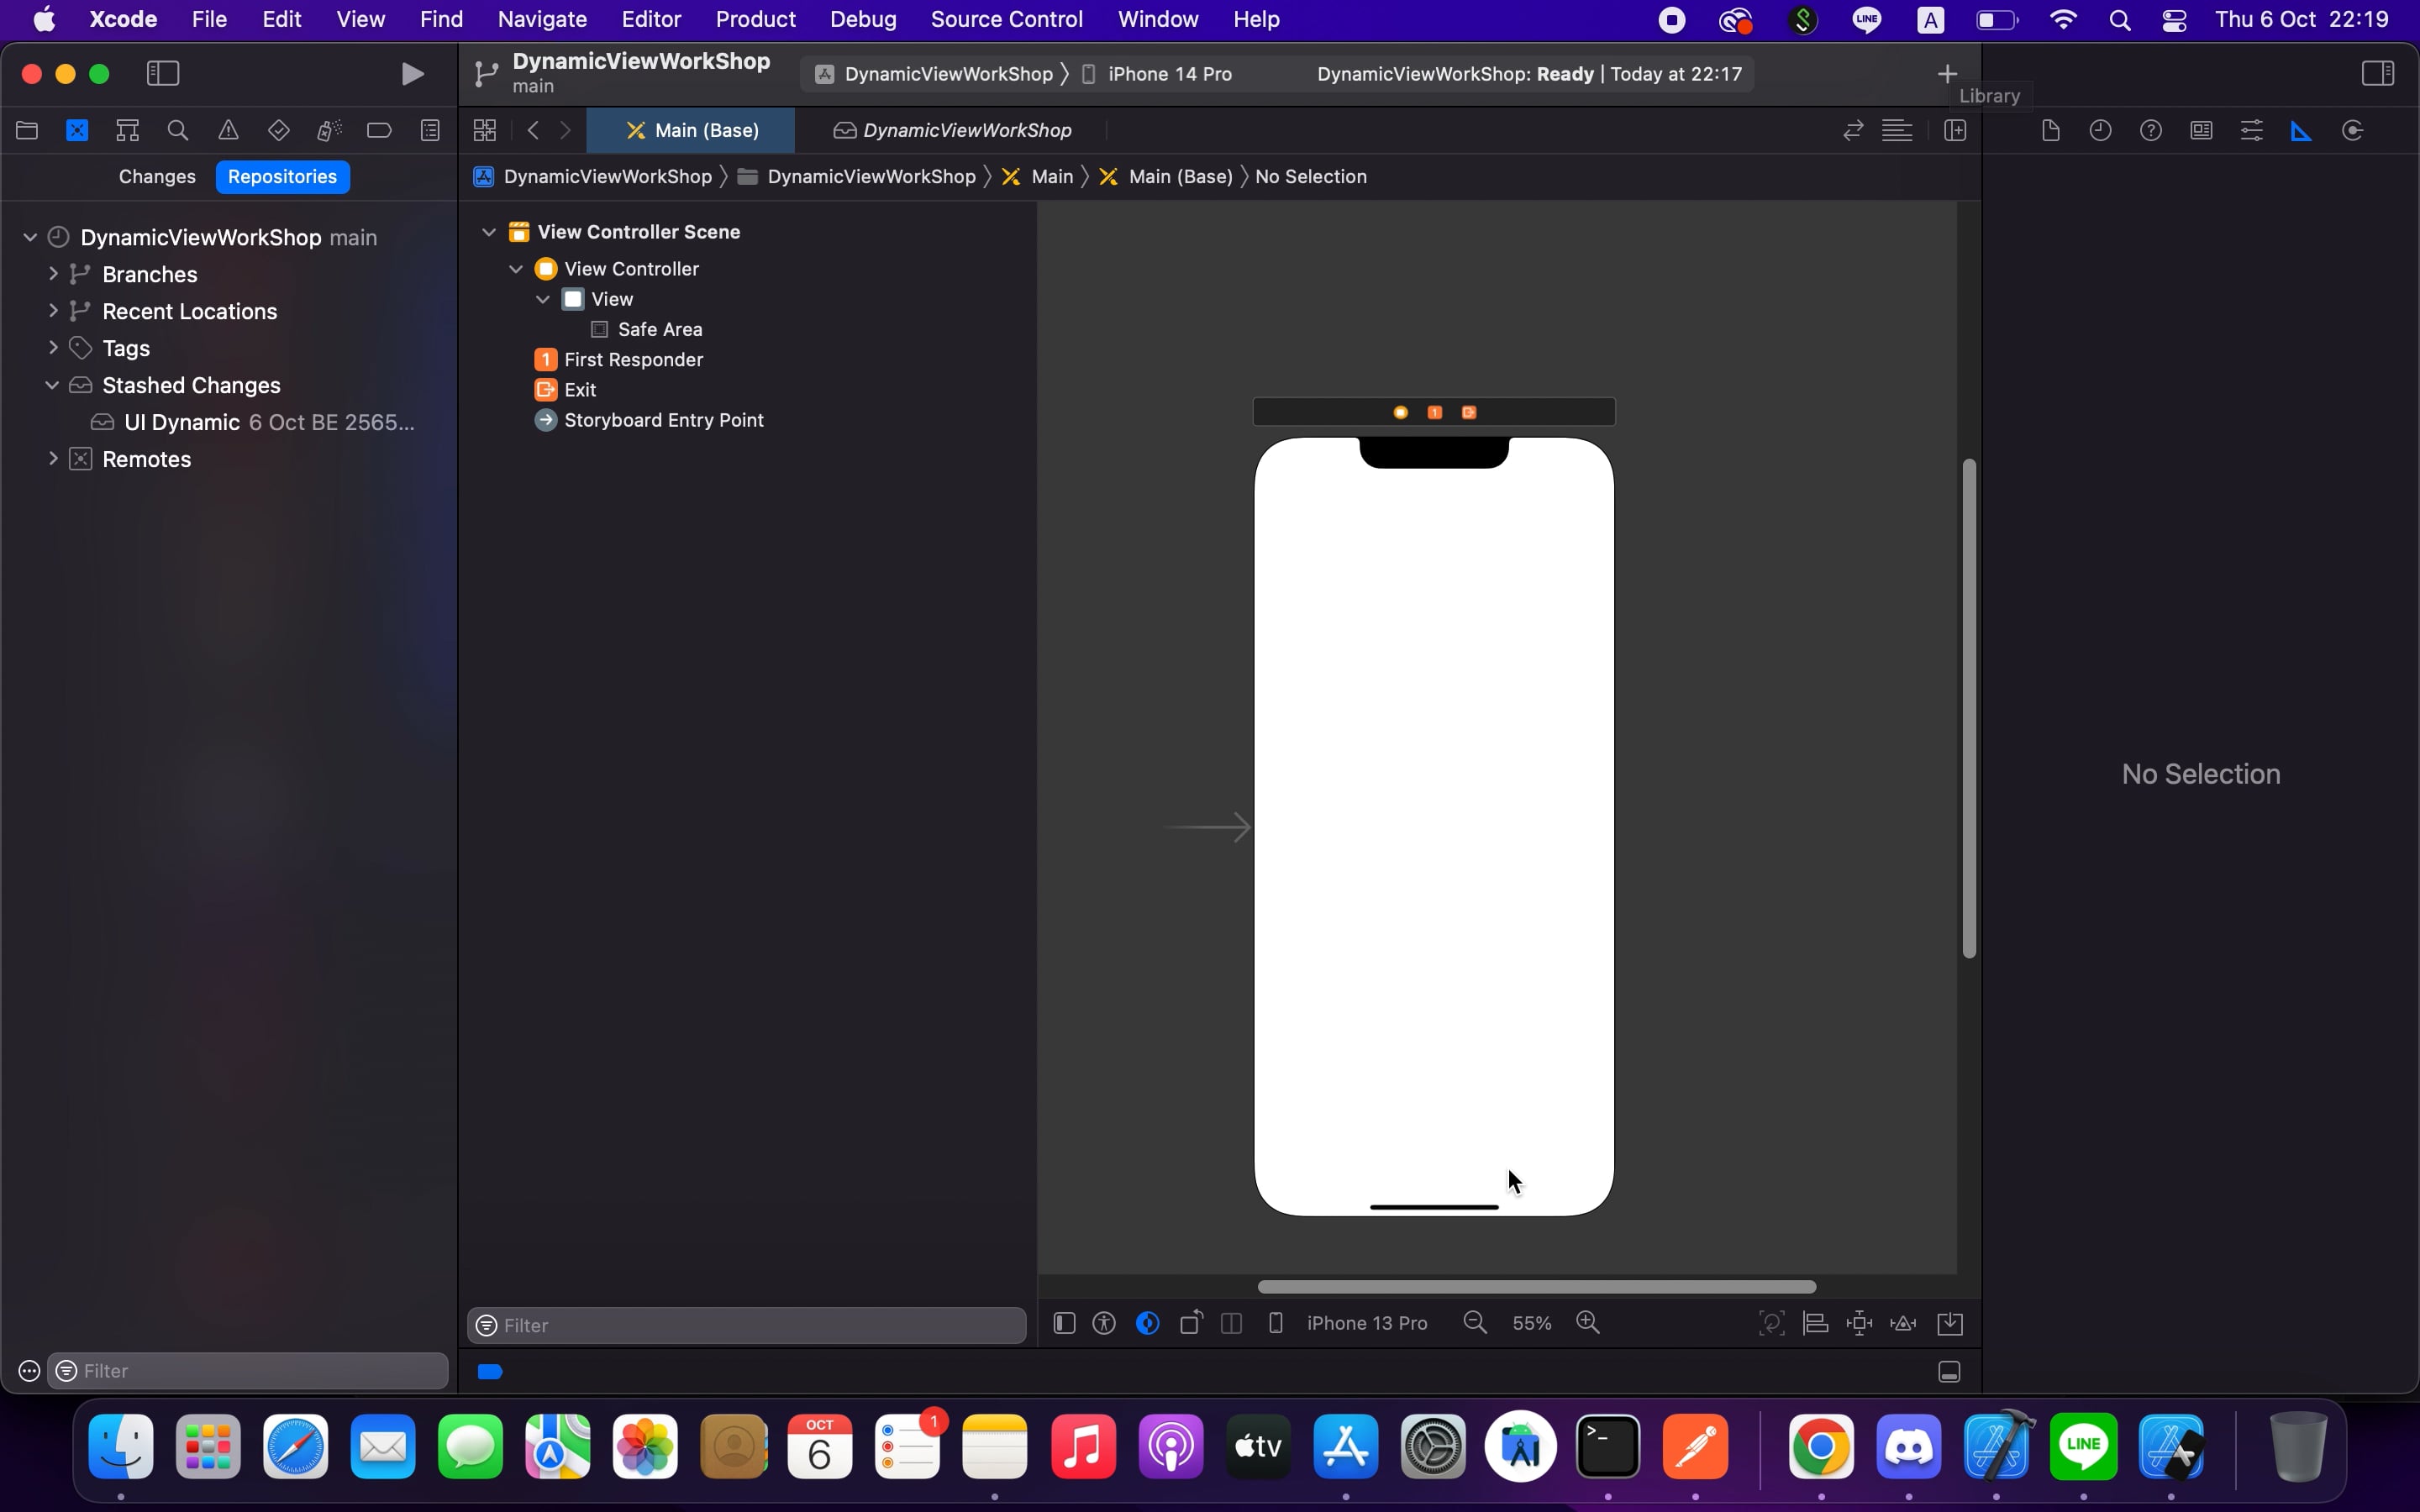Open the Find navigator magnifying glass
The height and width of the screenshot is (1512, 2420).
(178, 130)
